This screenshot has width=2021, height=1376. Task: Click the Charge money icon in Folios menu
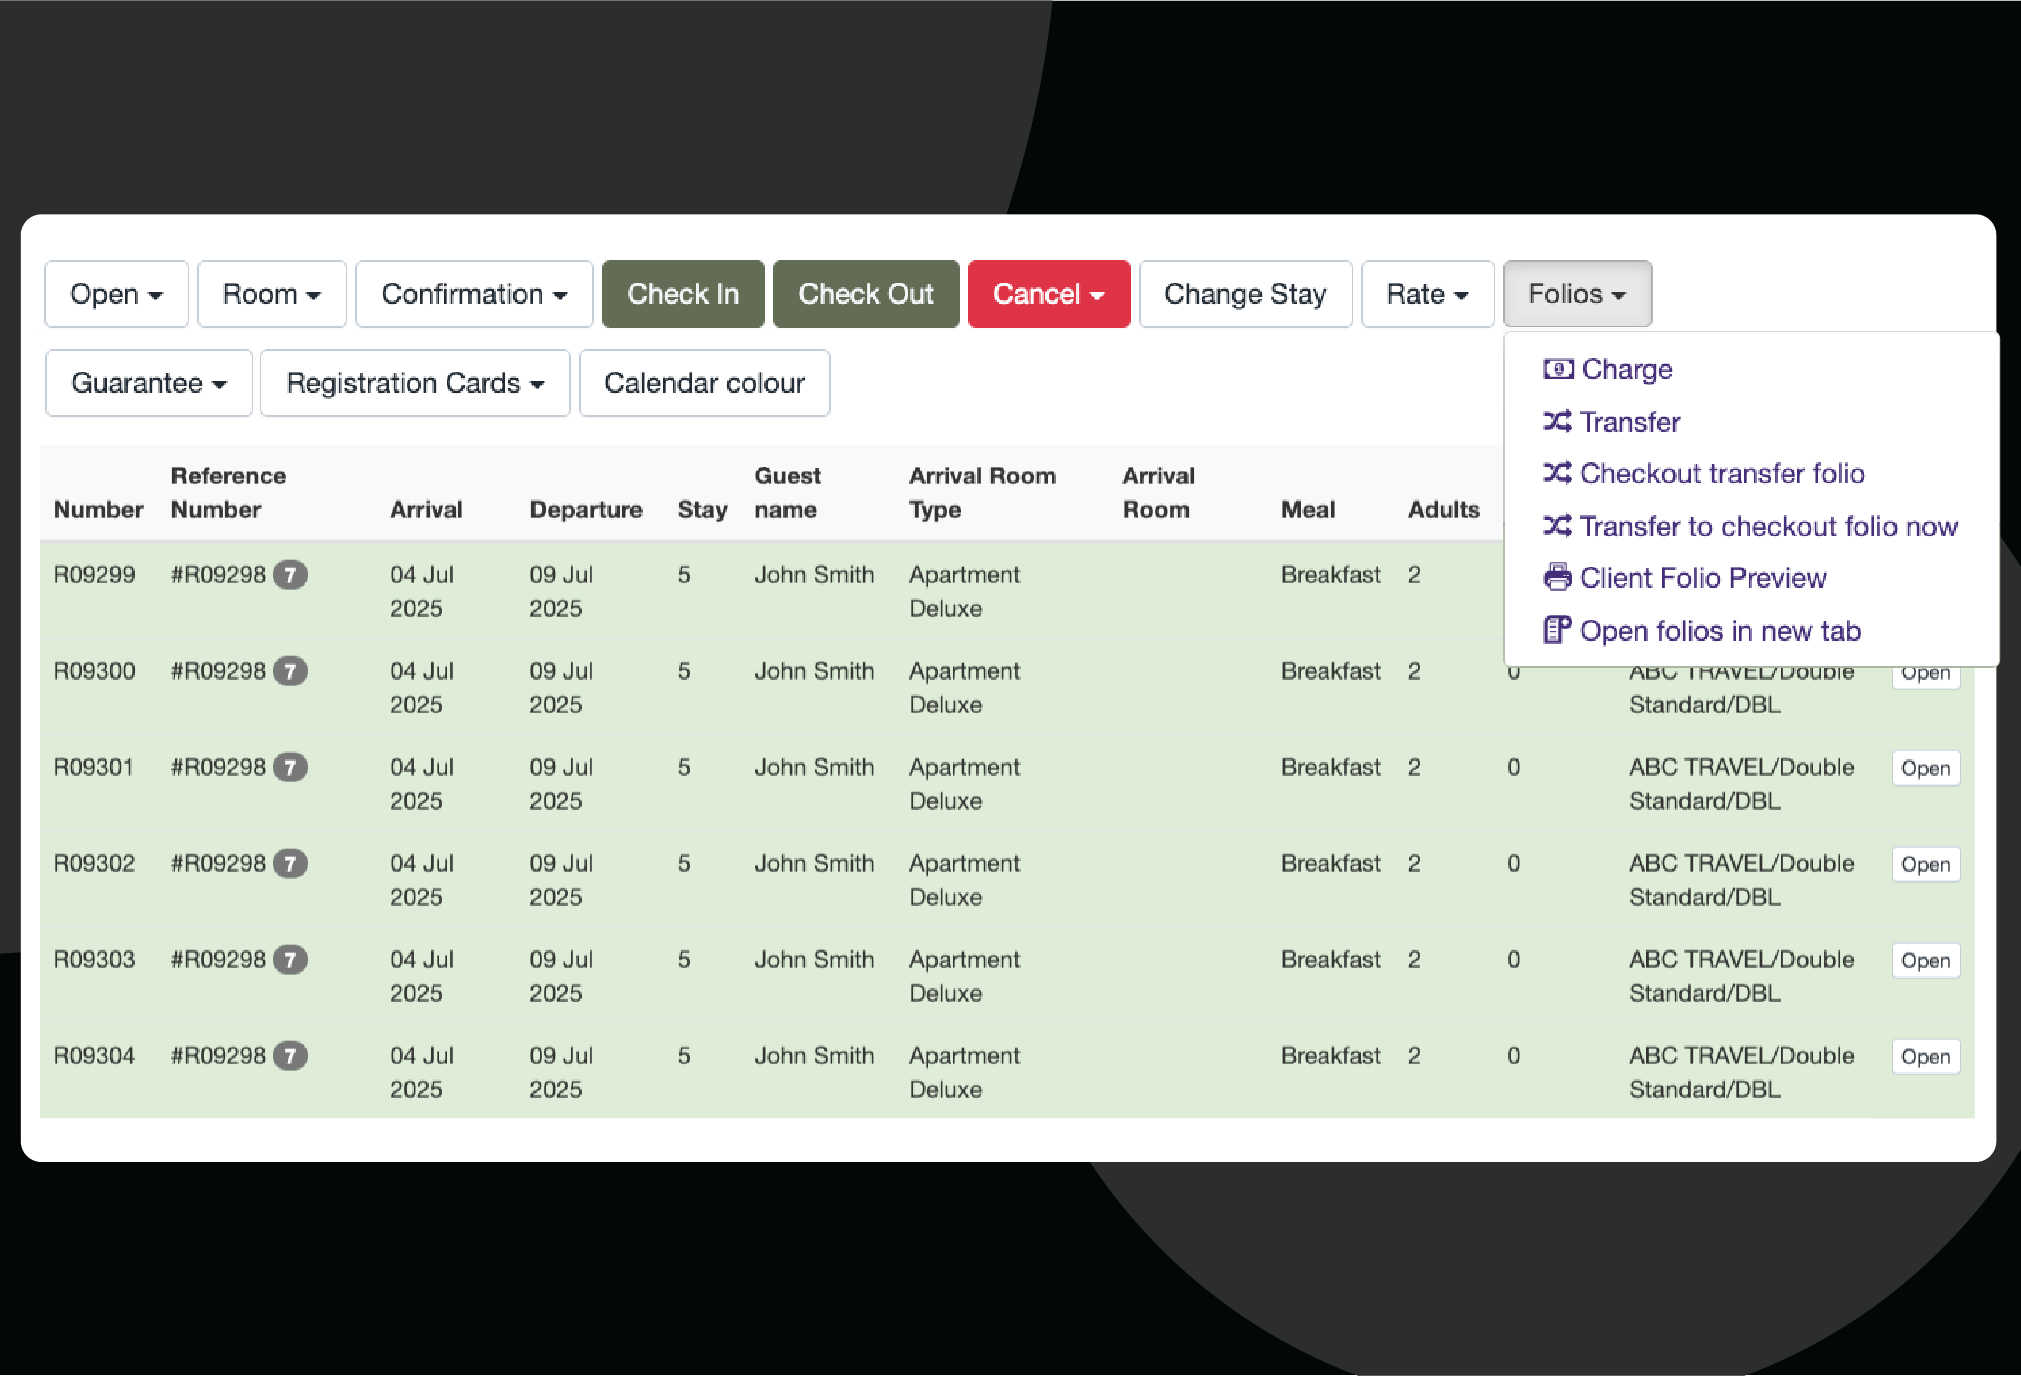click(1557, 369)
